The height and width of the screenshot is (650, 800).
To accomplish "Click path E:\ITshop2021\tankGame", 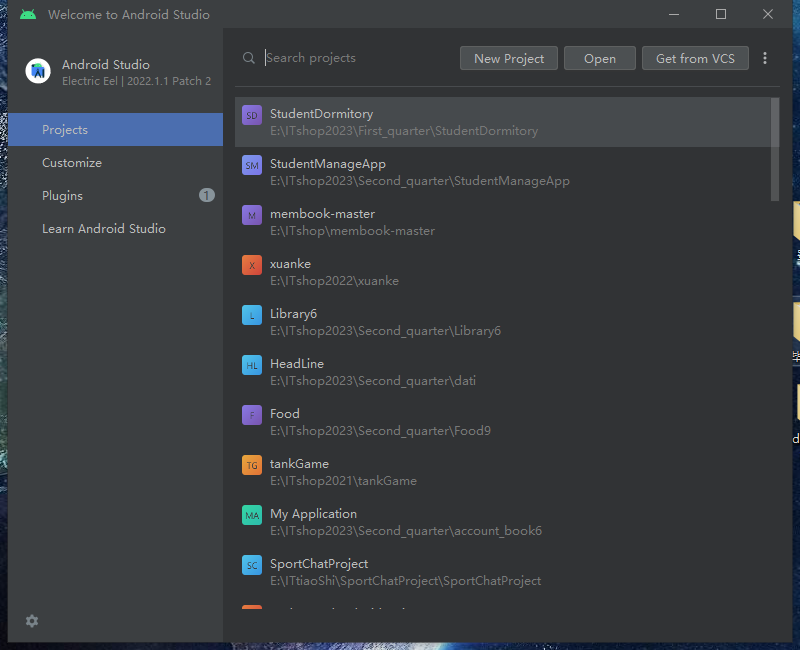I will pos(343,481).
